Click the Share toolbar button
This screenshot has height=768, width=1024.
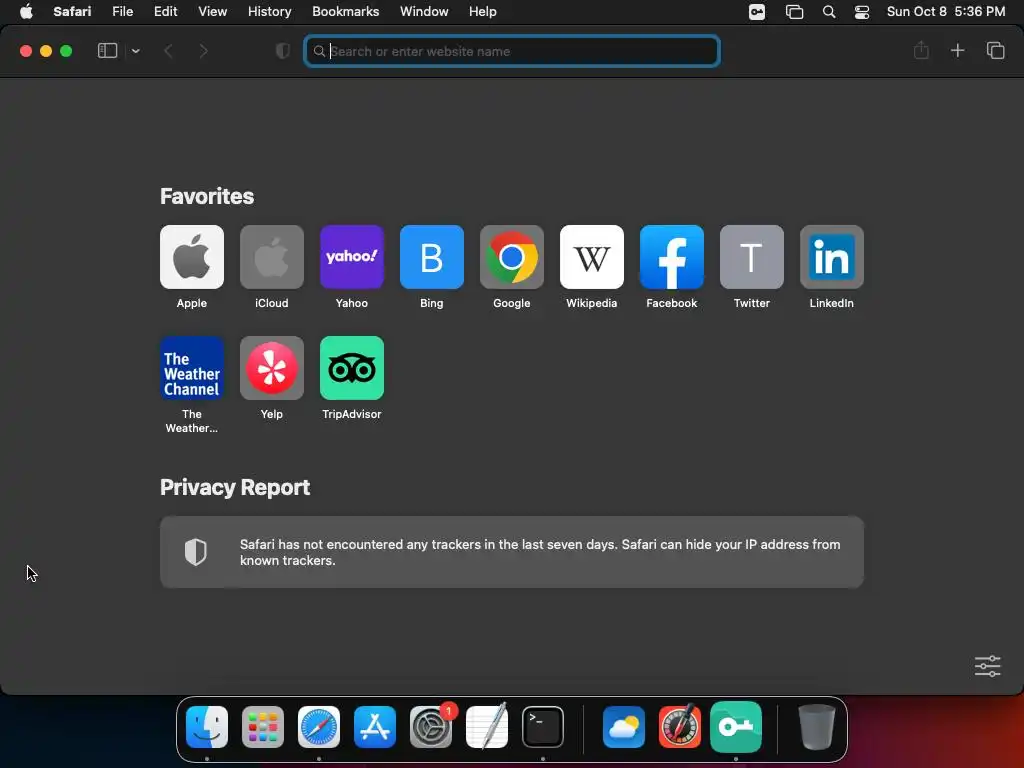[x=921, y=50]
